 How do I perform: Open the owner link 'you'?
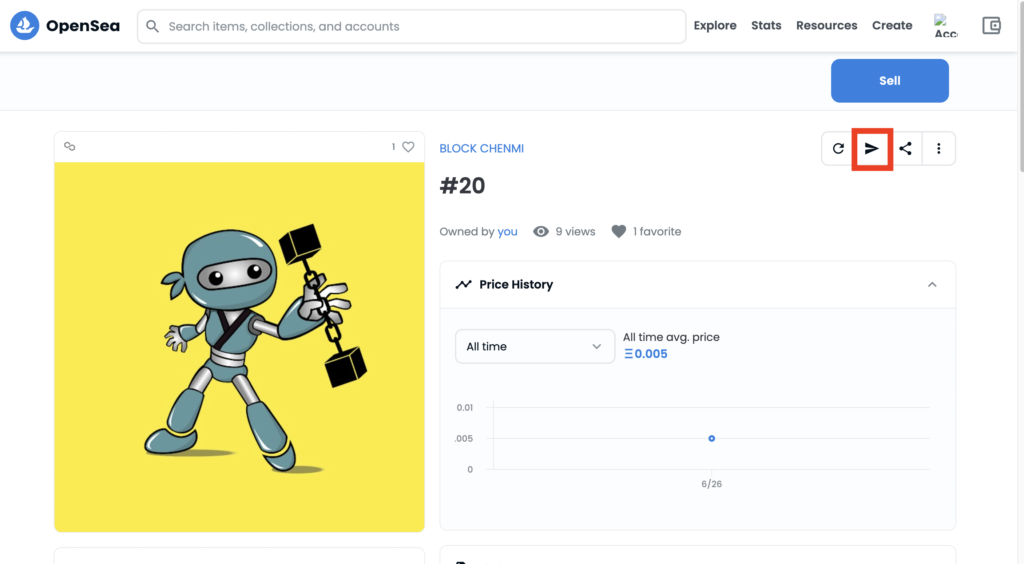507,232
